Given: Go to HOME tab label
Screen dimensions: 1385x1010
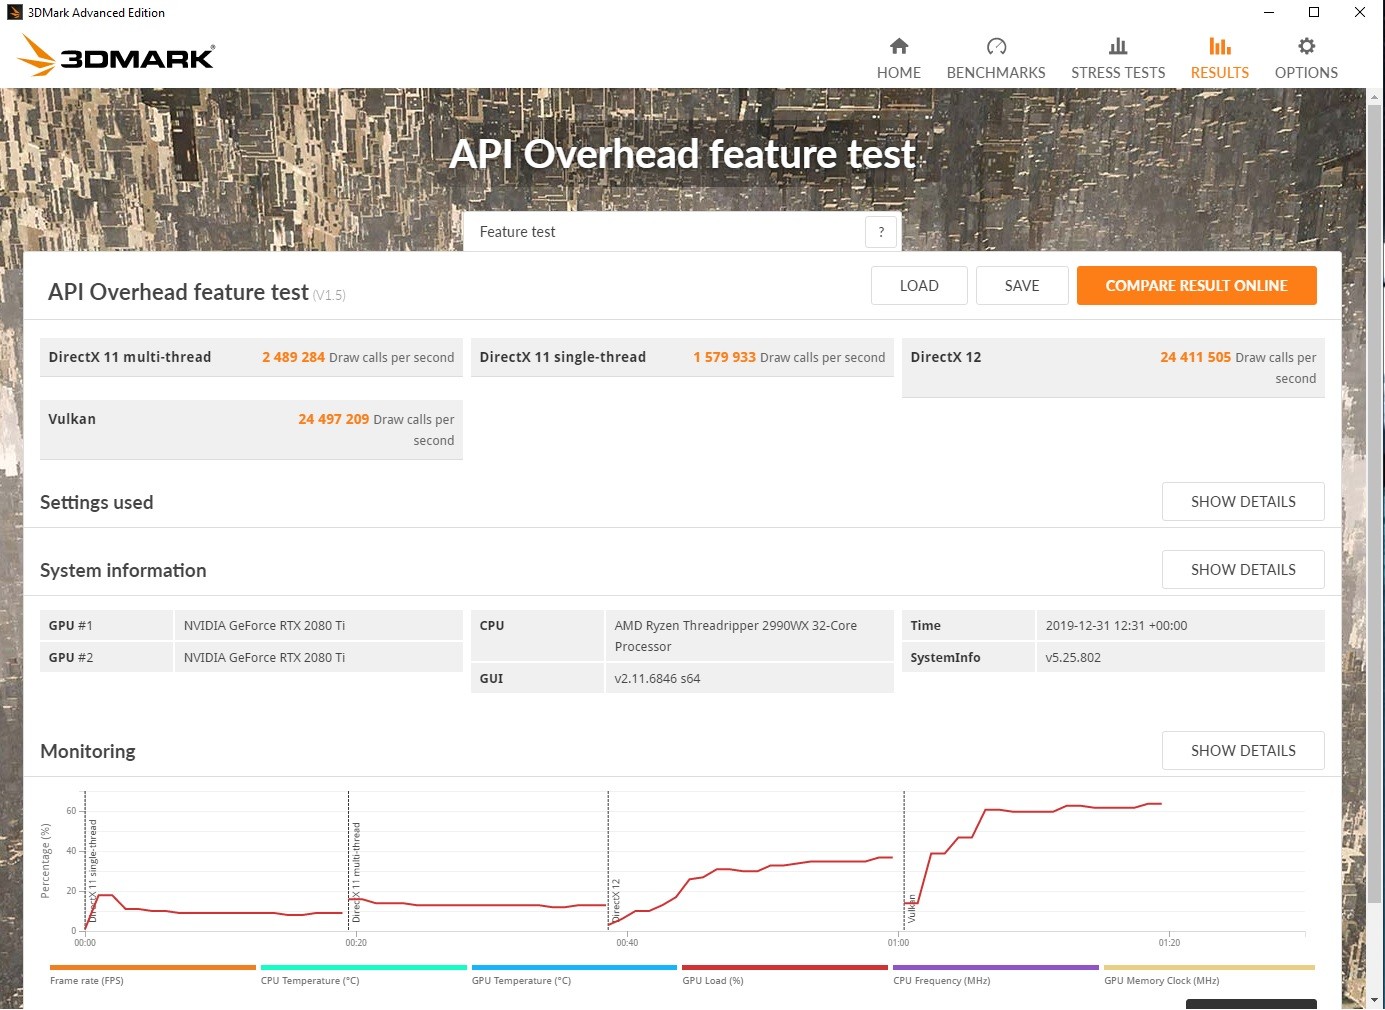Looking at the screenshot, I should click(x=898, y=73).
